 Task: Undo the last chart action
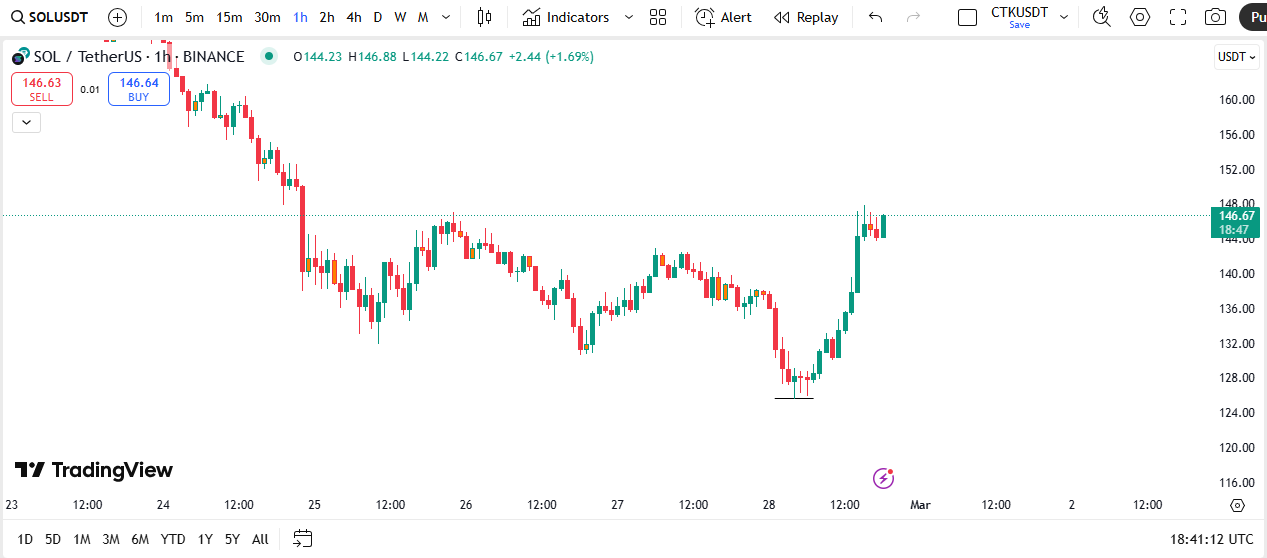point(876,17)
